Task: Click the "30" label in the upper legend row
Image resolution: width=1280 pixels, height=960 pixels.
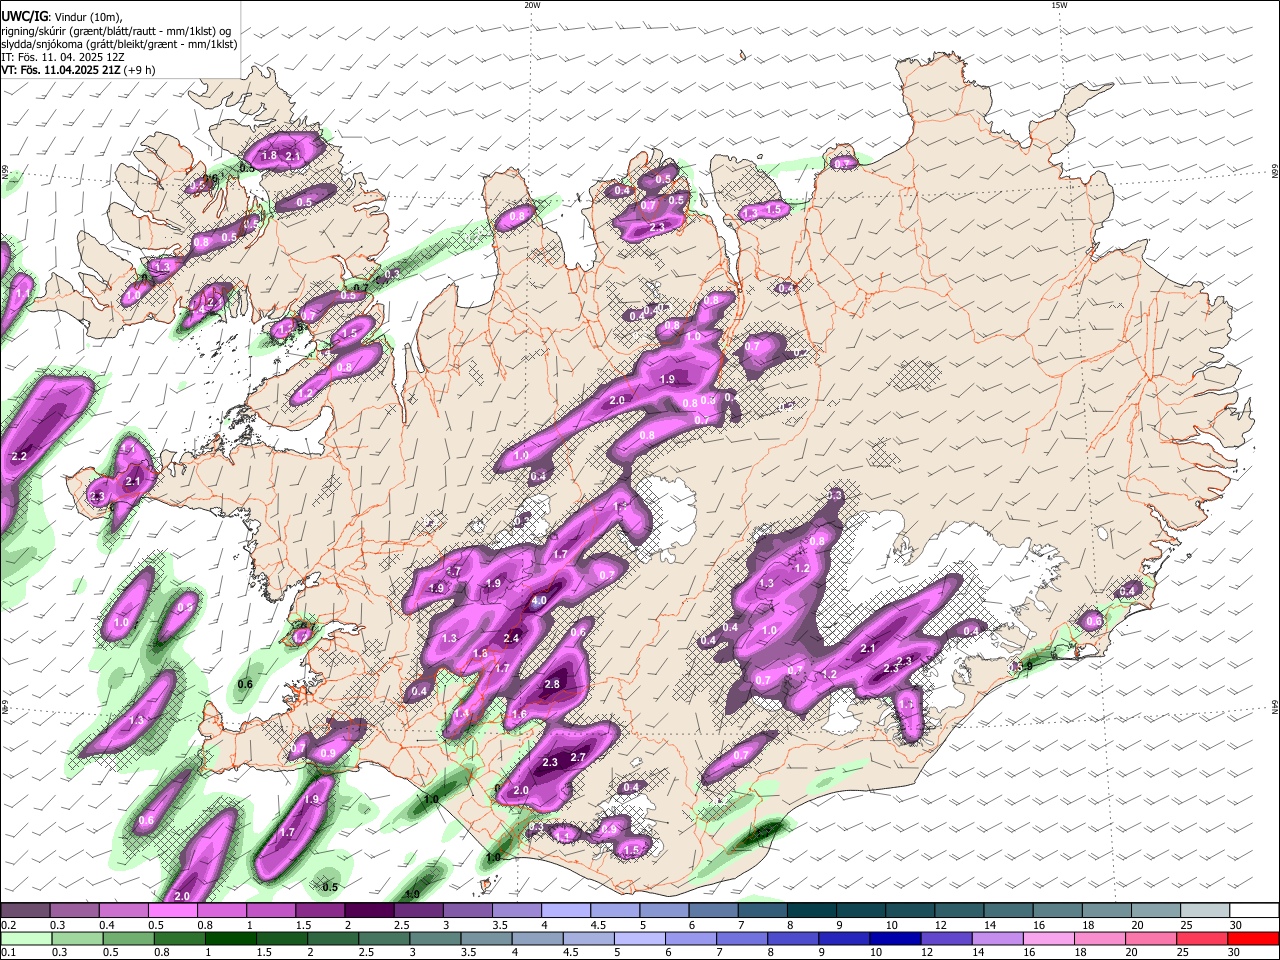Action: coord(1236,925)
